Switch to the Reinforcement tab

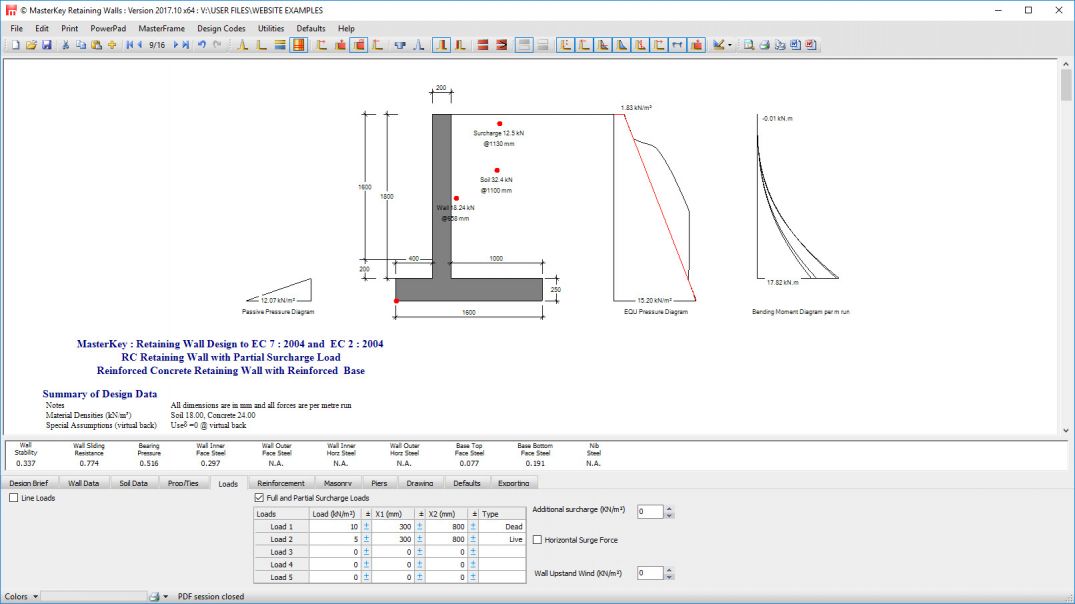(280, 482)
